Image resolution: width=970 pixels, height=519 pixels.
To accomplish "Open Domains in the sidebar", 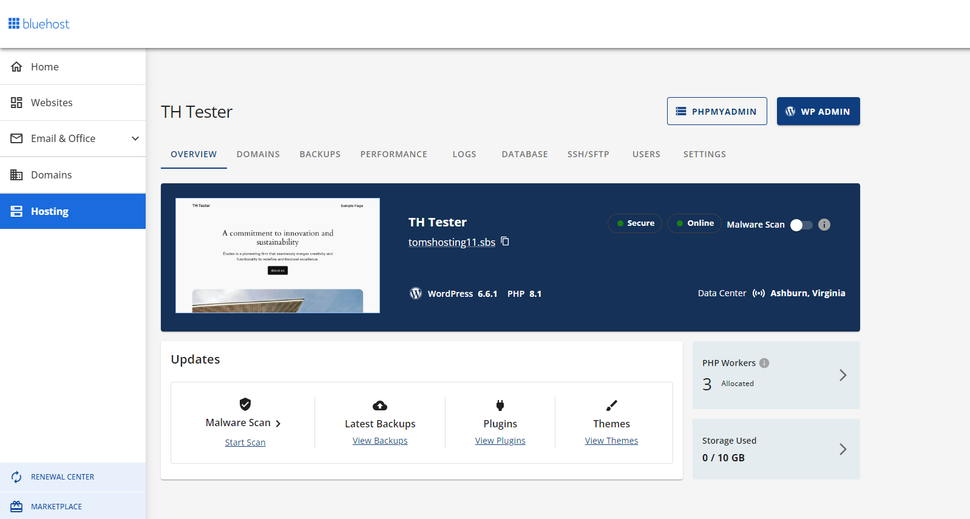I will (x=73, y=175).
